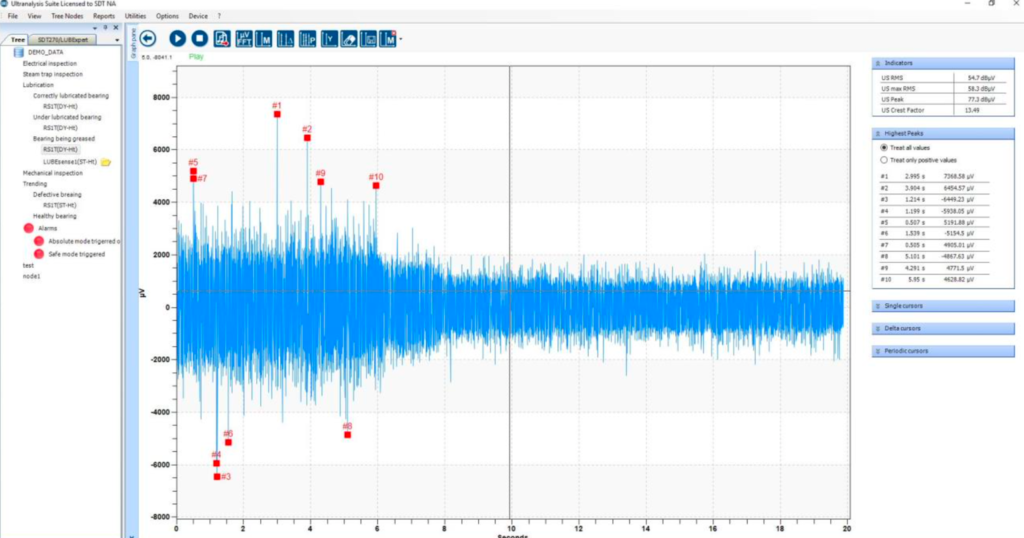
Task: Expand the Single cursors panel
Action: click(943, 306)
